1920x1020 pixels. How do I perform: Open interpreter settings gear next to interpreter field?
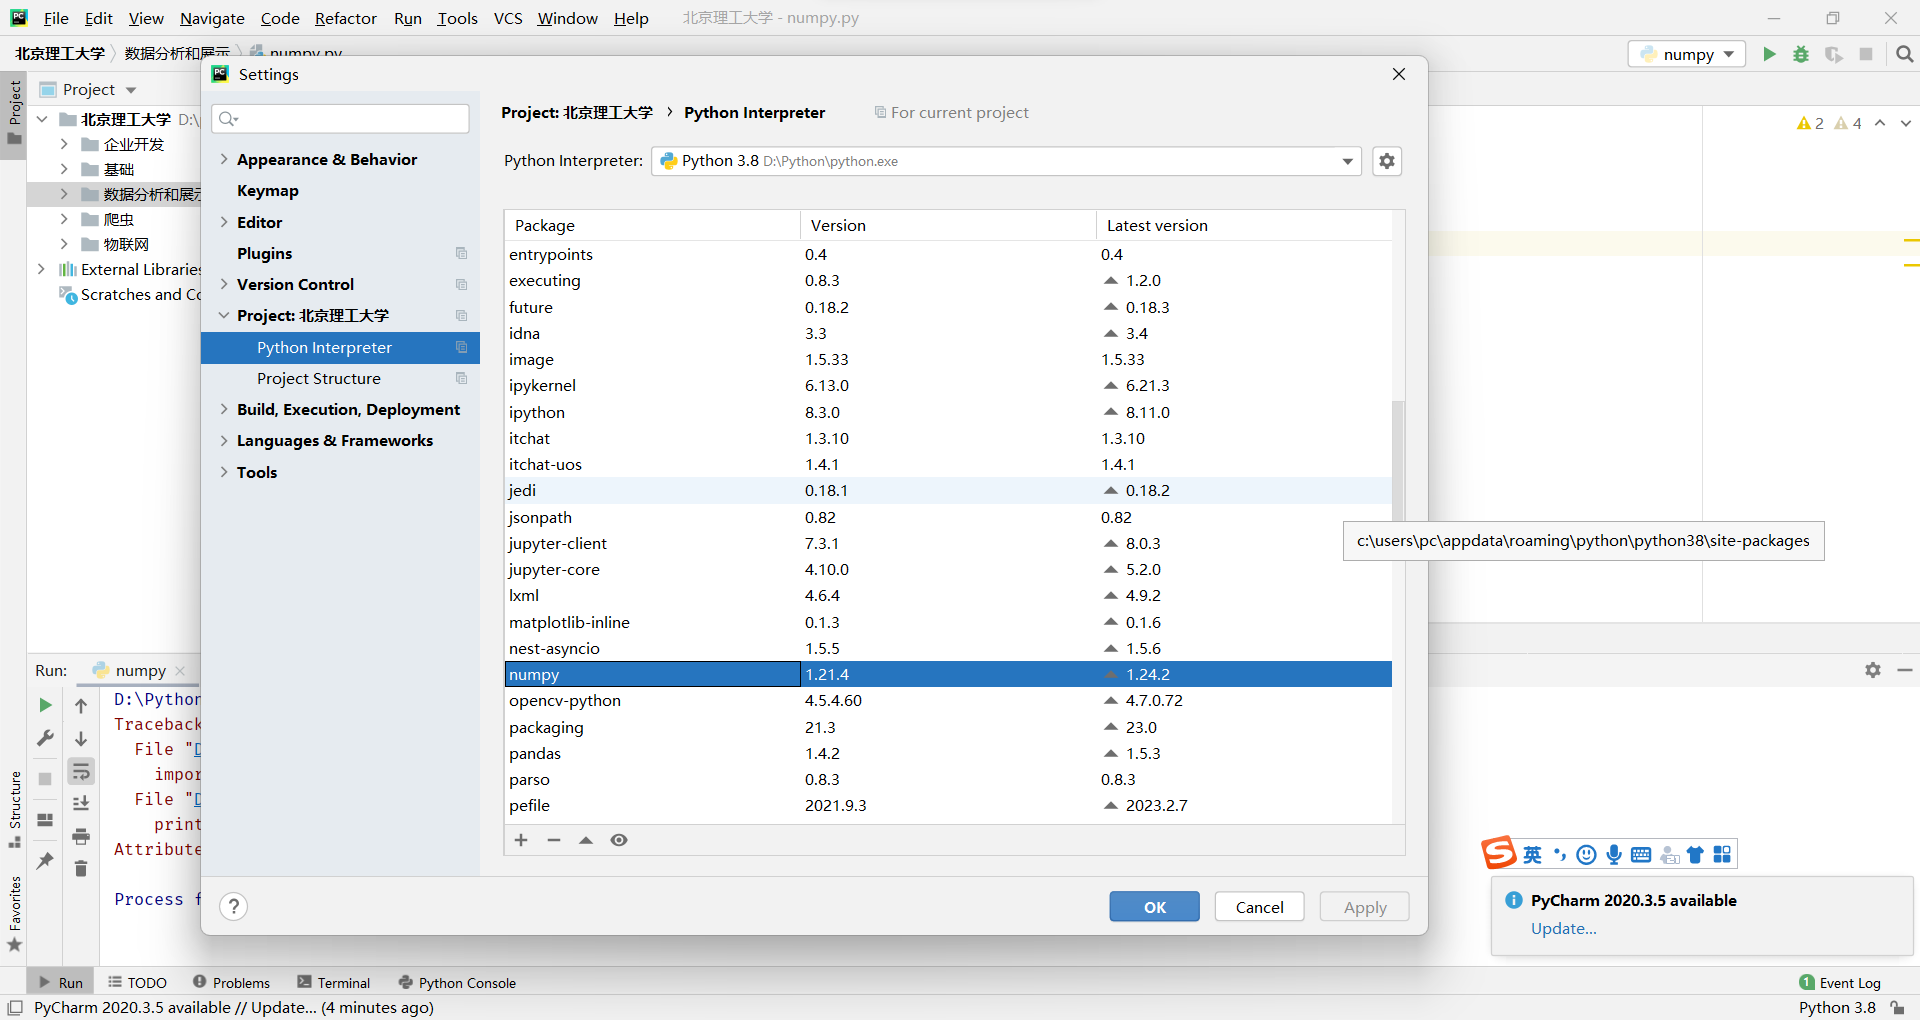click(1387, 161)
